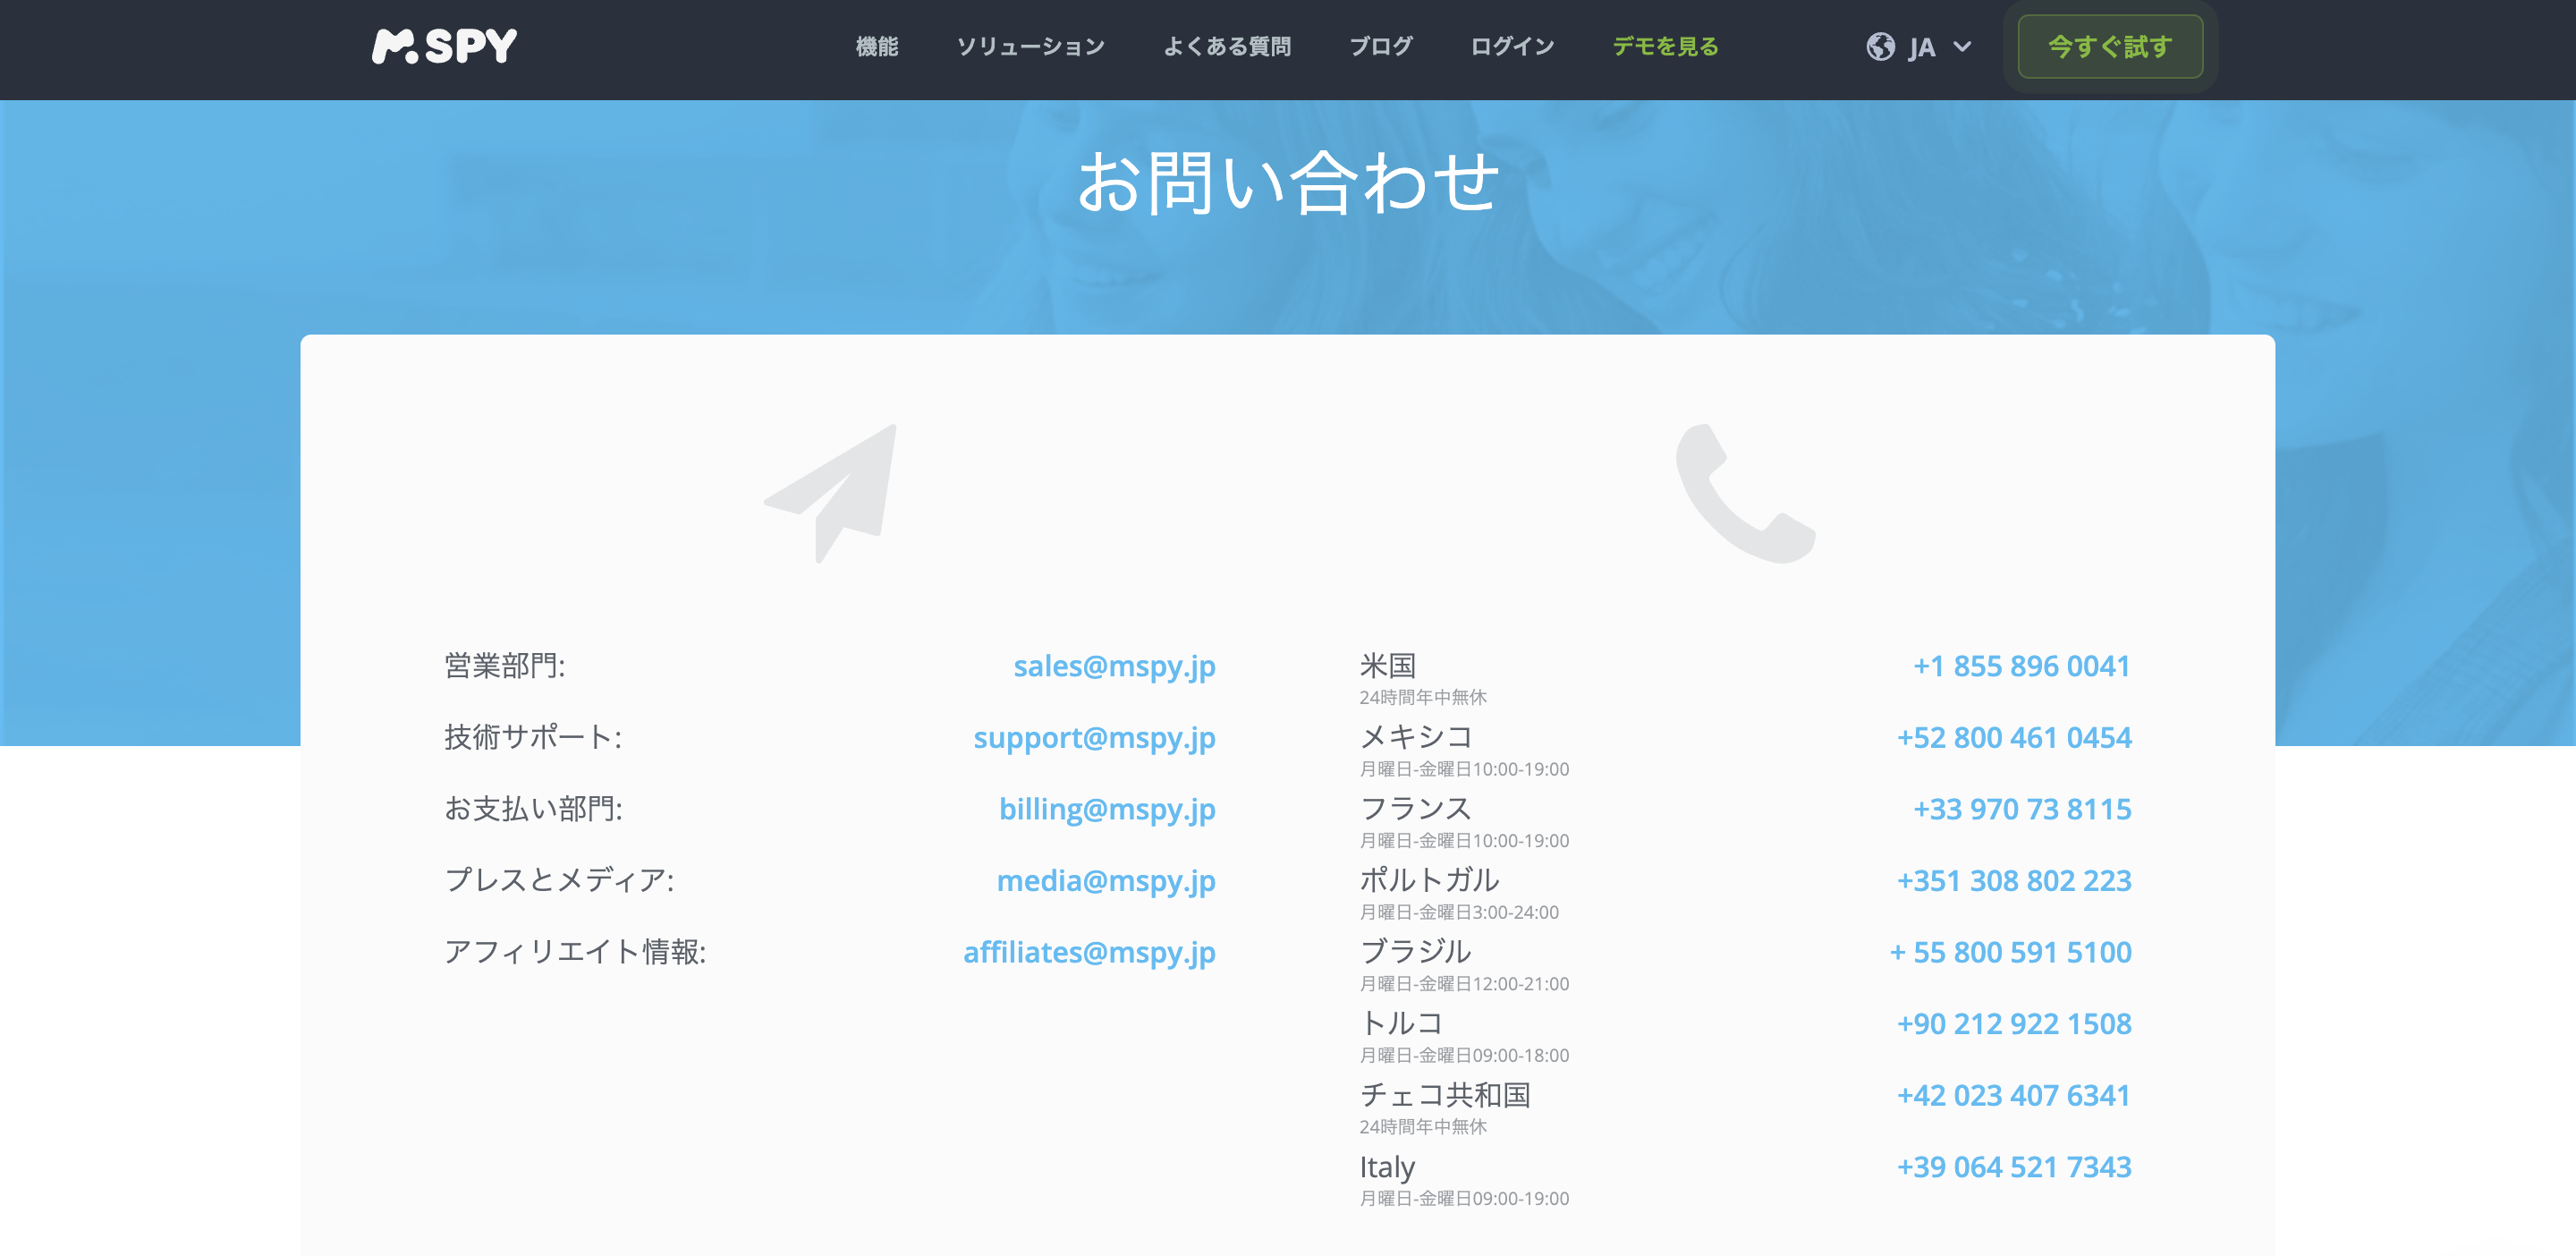Click the フランス country name

(1415, 809)
